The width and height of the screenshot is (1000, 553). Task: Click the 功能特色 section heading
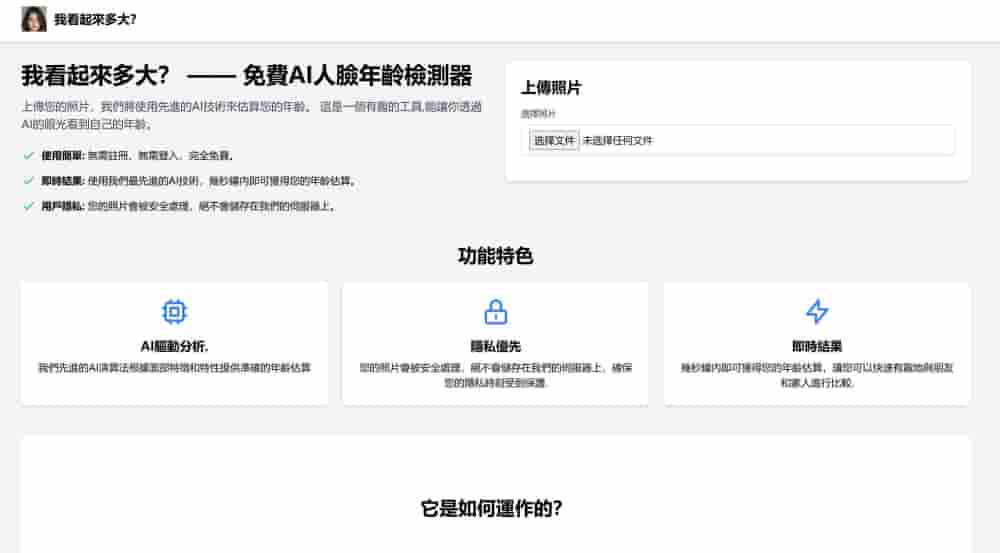coord(496,256)
